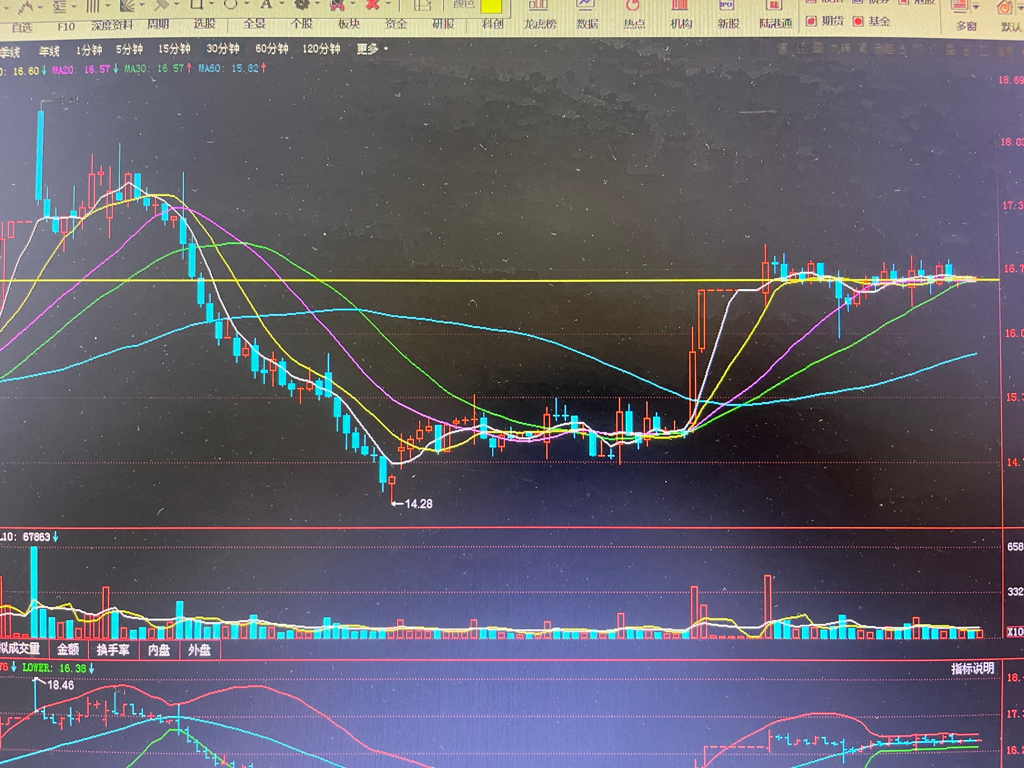
Task: Switch chart to 30分钟 period
Action: point(223,49)
